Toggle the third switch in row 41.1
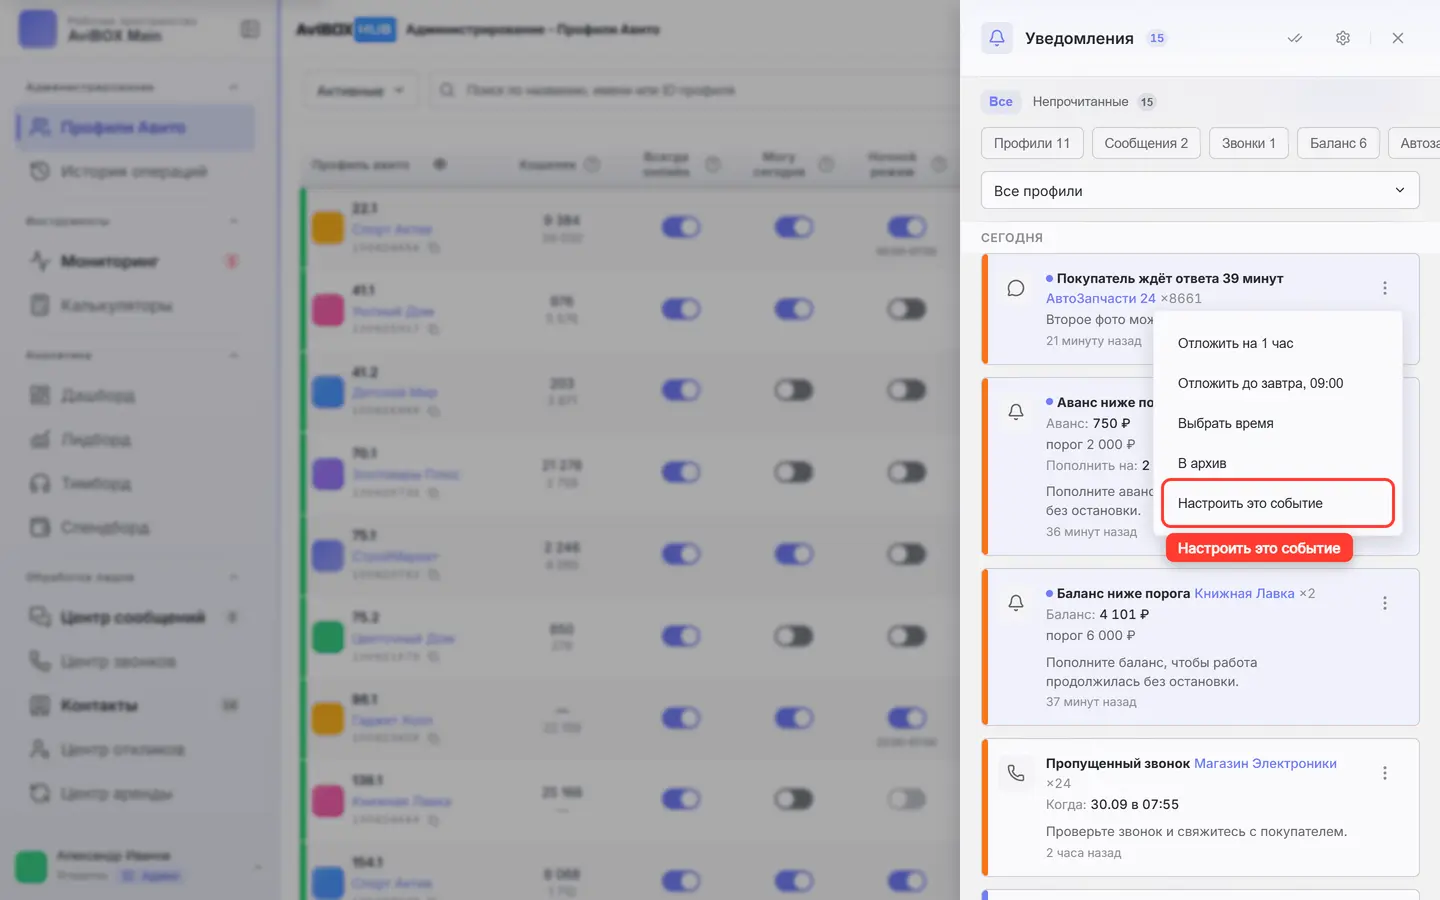This screenshot has width=1440, height=900. tap(907, 308)
